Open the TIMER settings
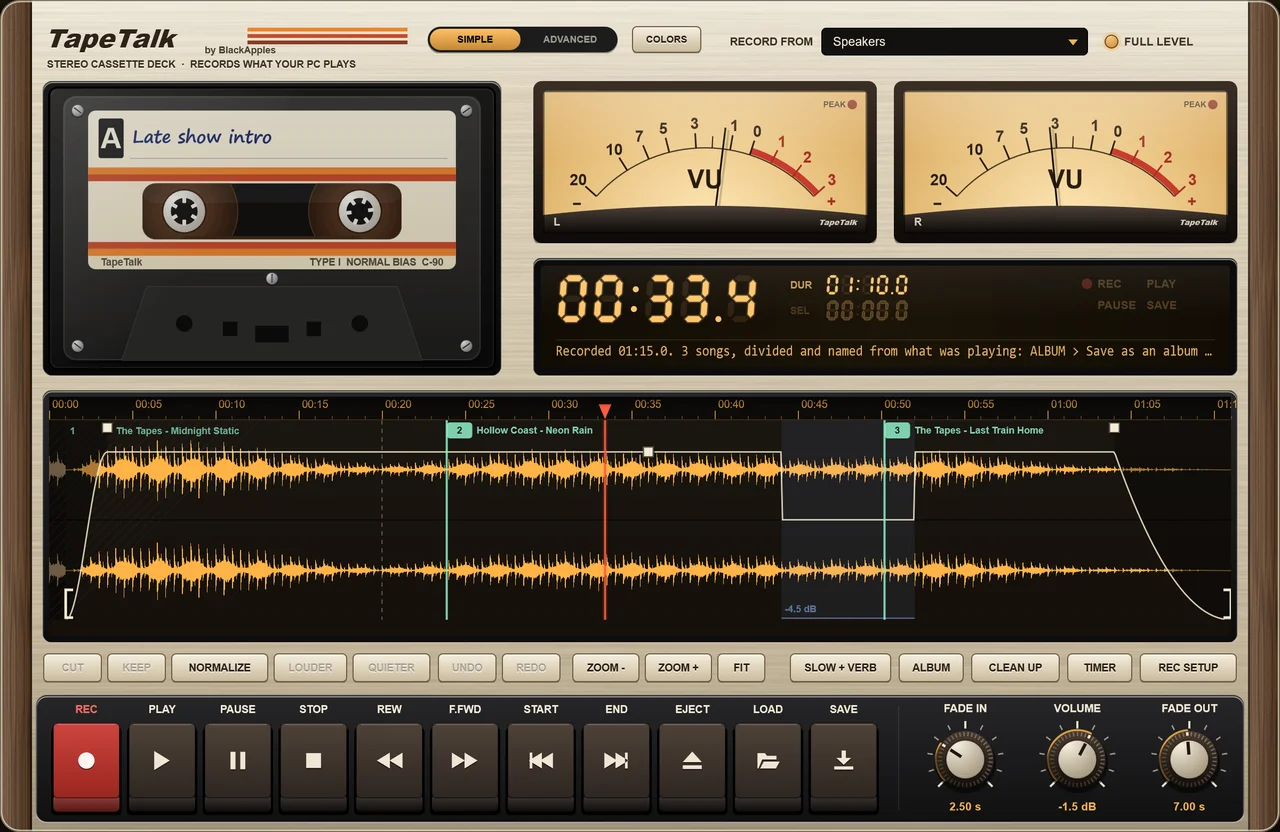This screenshot has width=1280, height=832. (1099, 667)
